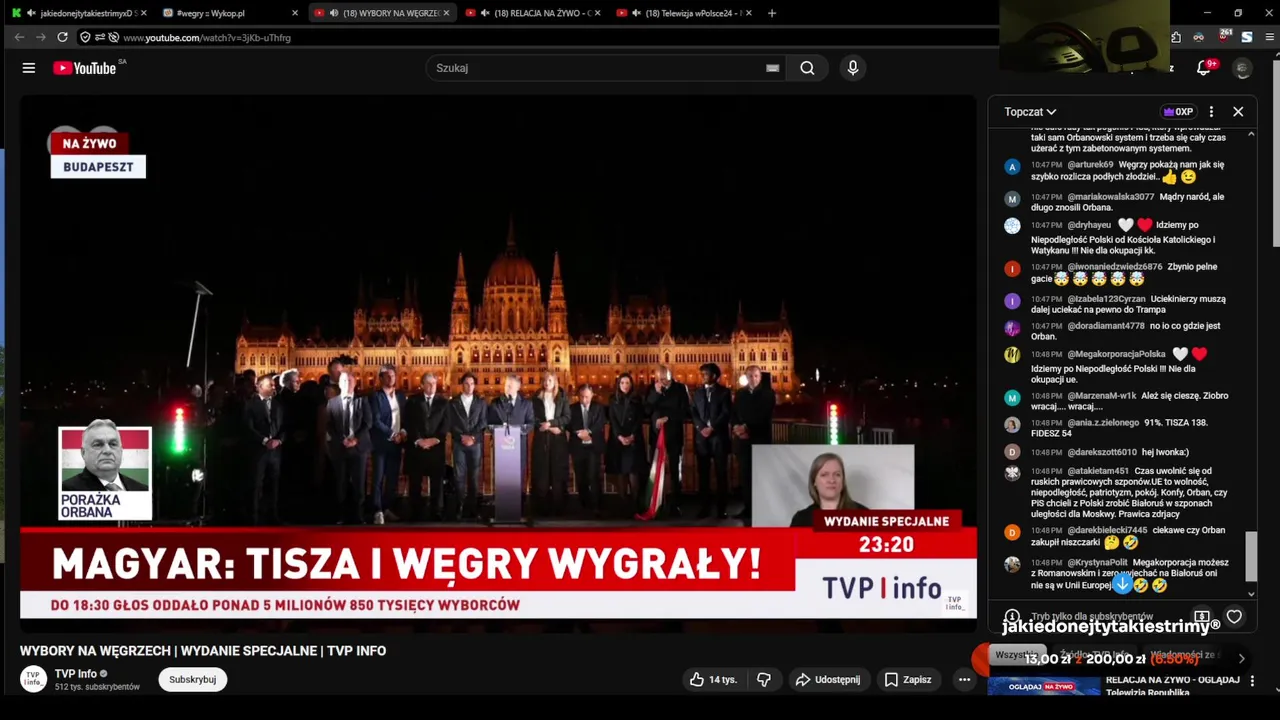Start voice search with the microphone
This screenshot has width=1280, height=720.
(853, 68)
